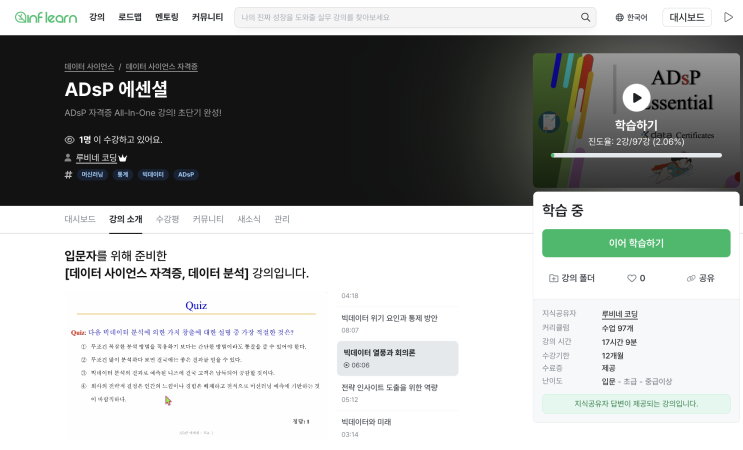Select the 통계 tag

pos(123,175)
